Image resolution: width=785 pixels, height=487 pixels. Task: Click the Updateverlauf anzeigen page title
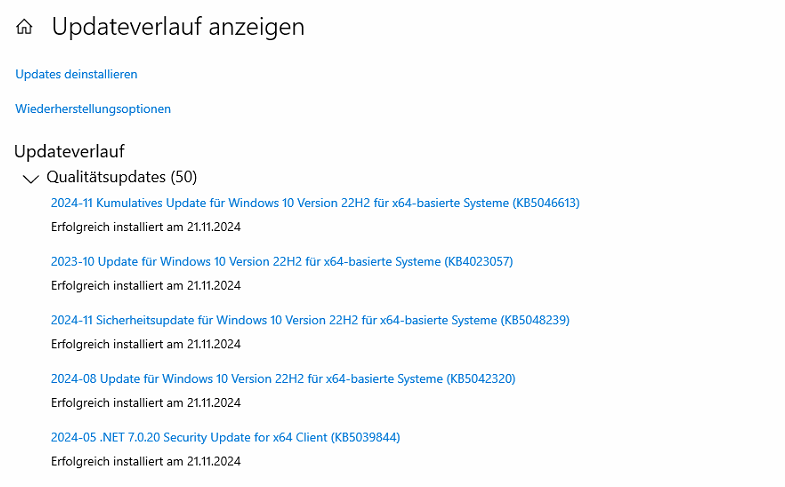178,27
